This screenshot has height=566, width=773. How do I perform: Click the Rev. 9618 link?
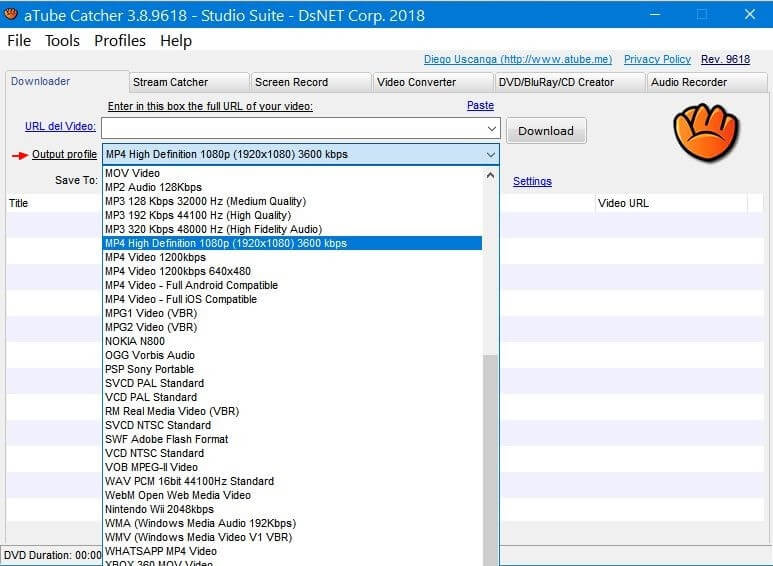[725, 59]
